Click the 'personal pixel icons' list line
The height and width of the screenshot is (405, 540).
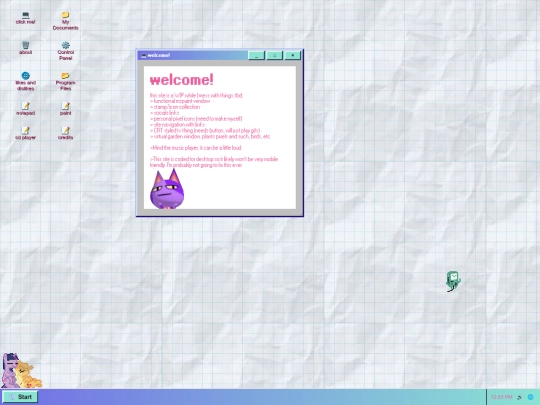point(196,119)
